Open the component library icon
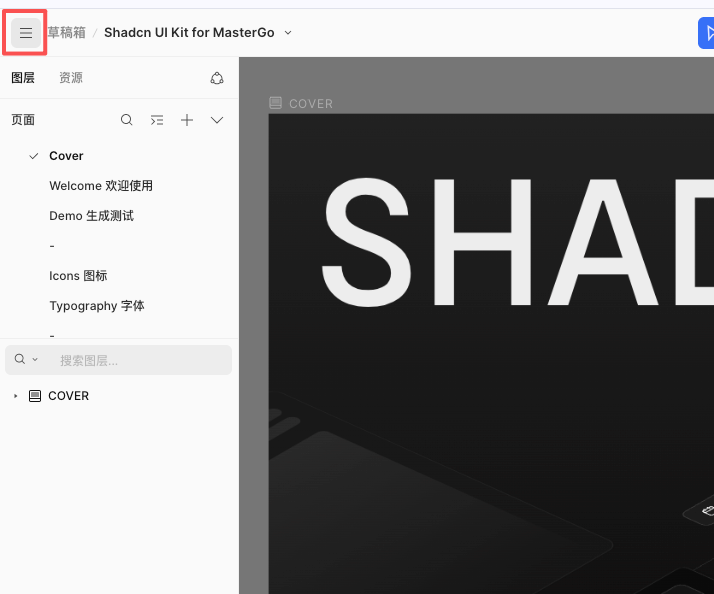Image resolution: width=714 pixels, height=594 pixels. (x=217, y=78)
